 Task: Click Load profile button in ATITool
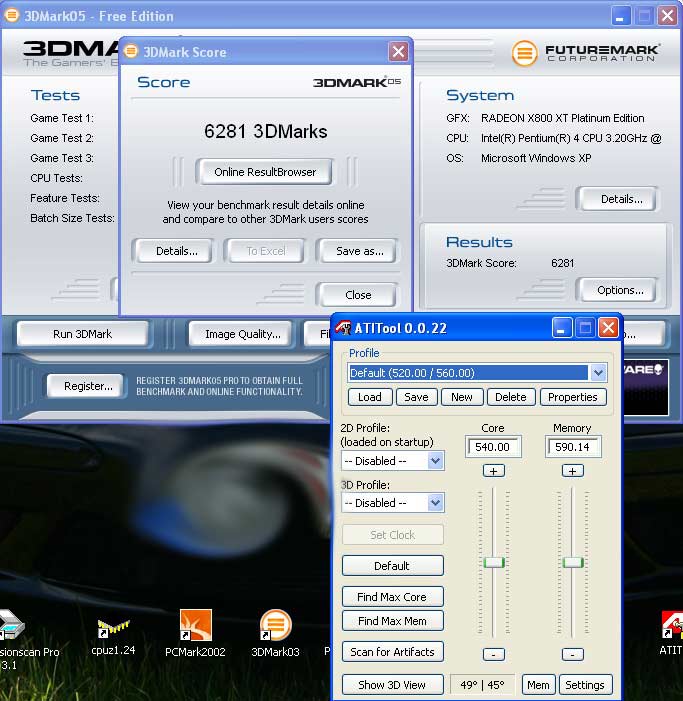coord(370,397)
